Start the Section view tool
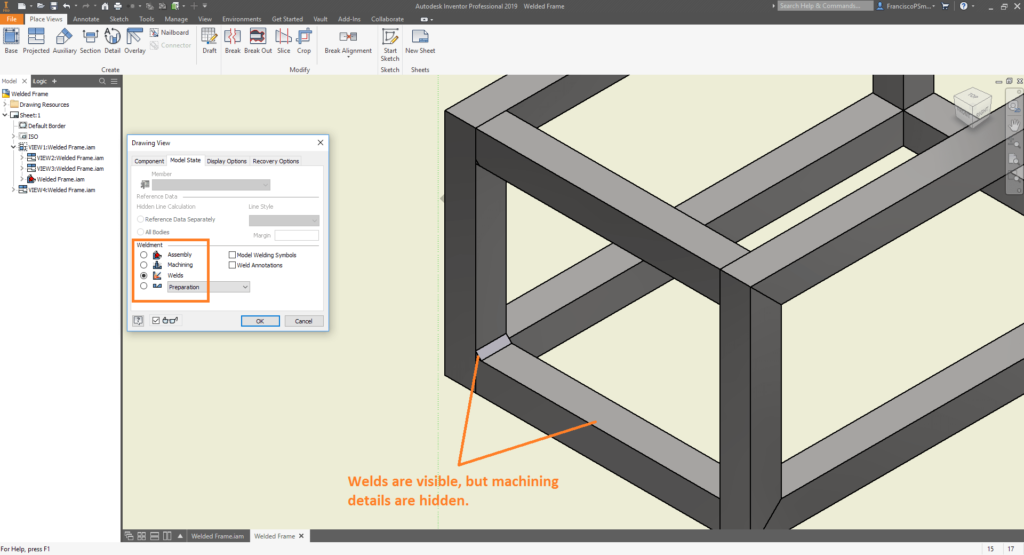 pos(90,40)
